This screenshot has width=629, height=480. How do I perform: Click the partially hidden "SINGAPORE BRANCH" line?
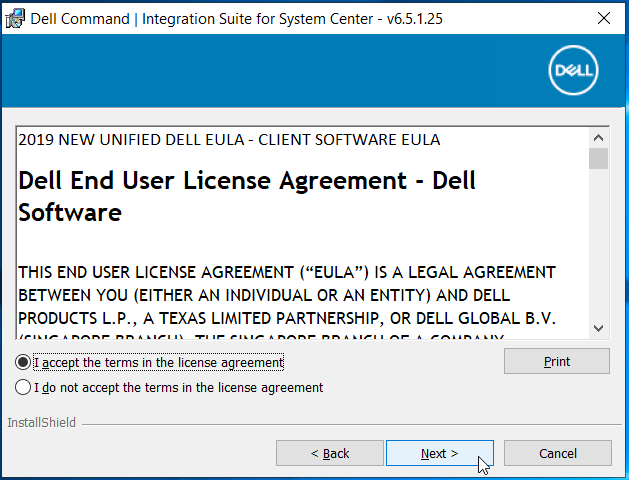(x=260, y=338)
